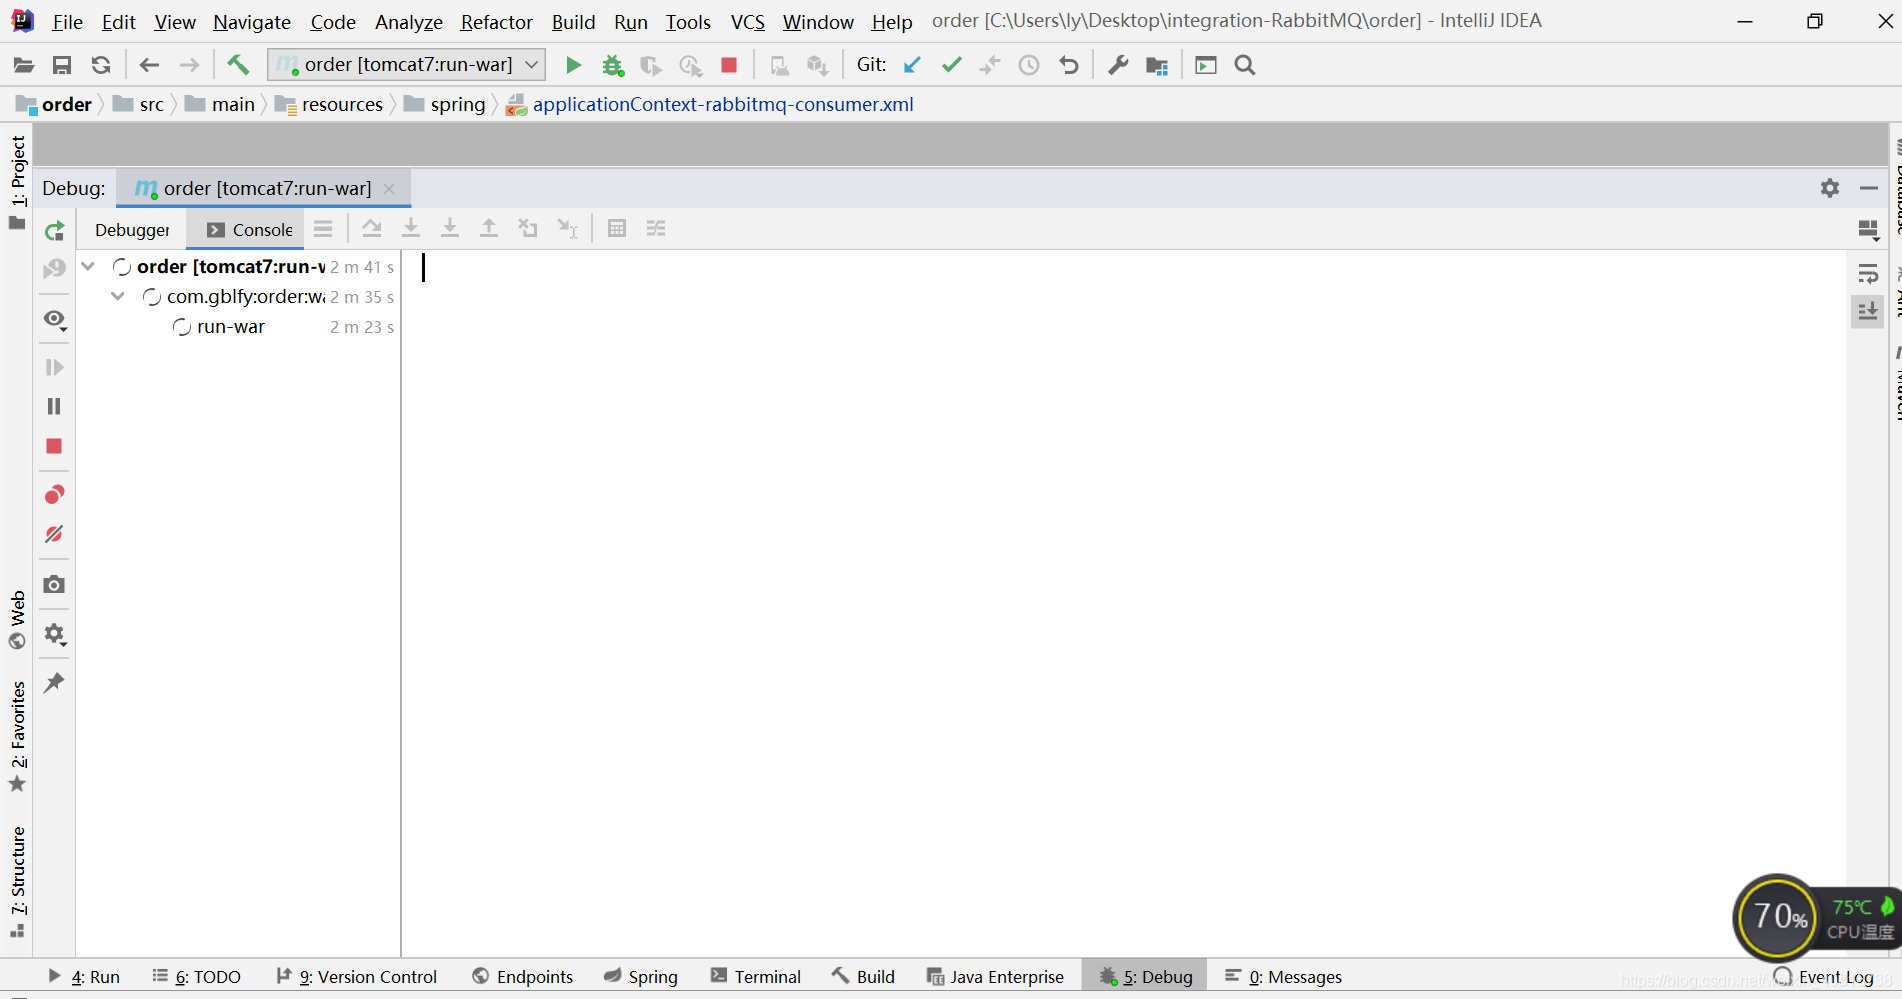Open the run configuration dropdown order [tomcat7:run-war]
The image size is (1902, 999).
[x=406, y=65]
